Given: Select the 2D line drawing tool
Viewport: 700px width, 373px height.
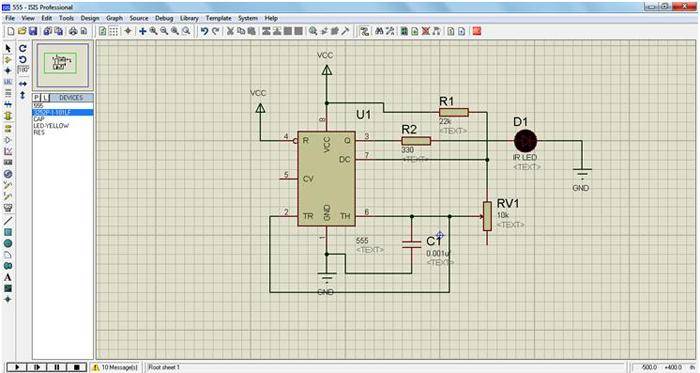Looking at the screenshot, I should click(x=8, y=221).
